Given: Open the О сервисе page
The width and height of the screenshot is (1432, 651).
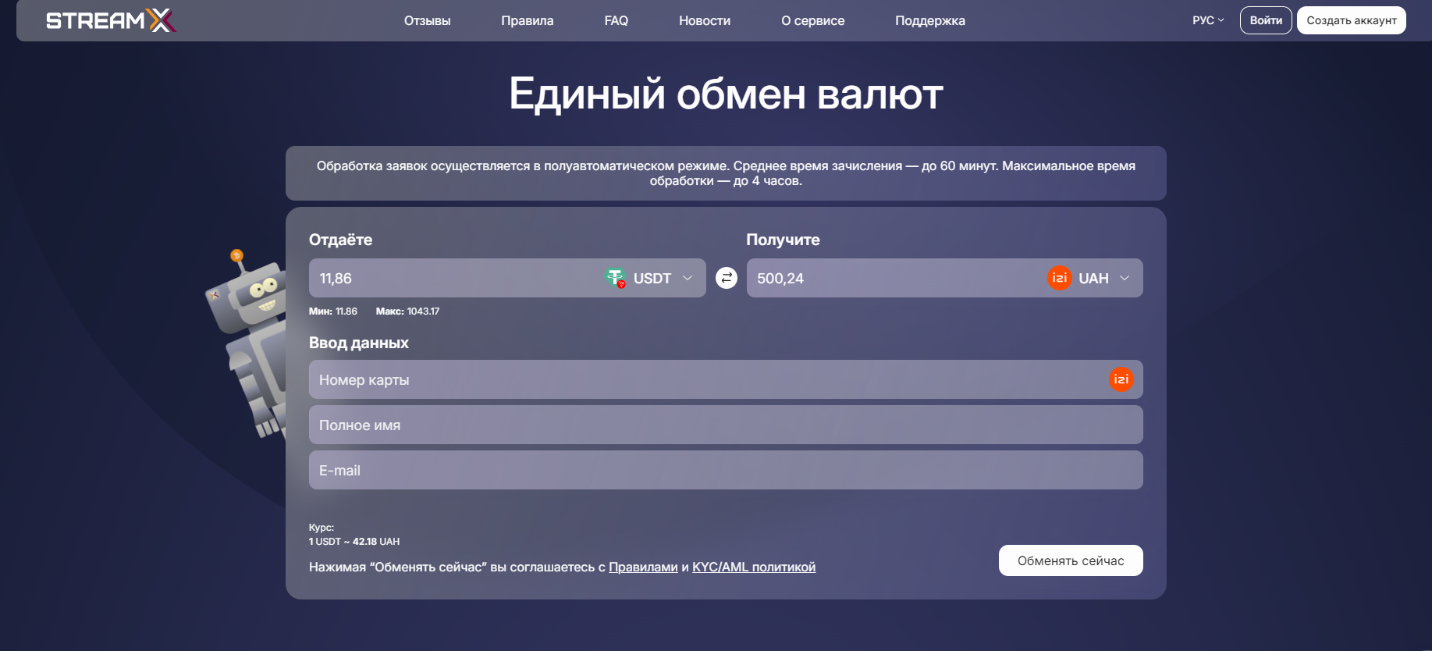Looking at the screenshot, I should click(x=812, y=19).
